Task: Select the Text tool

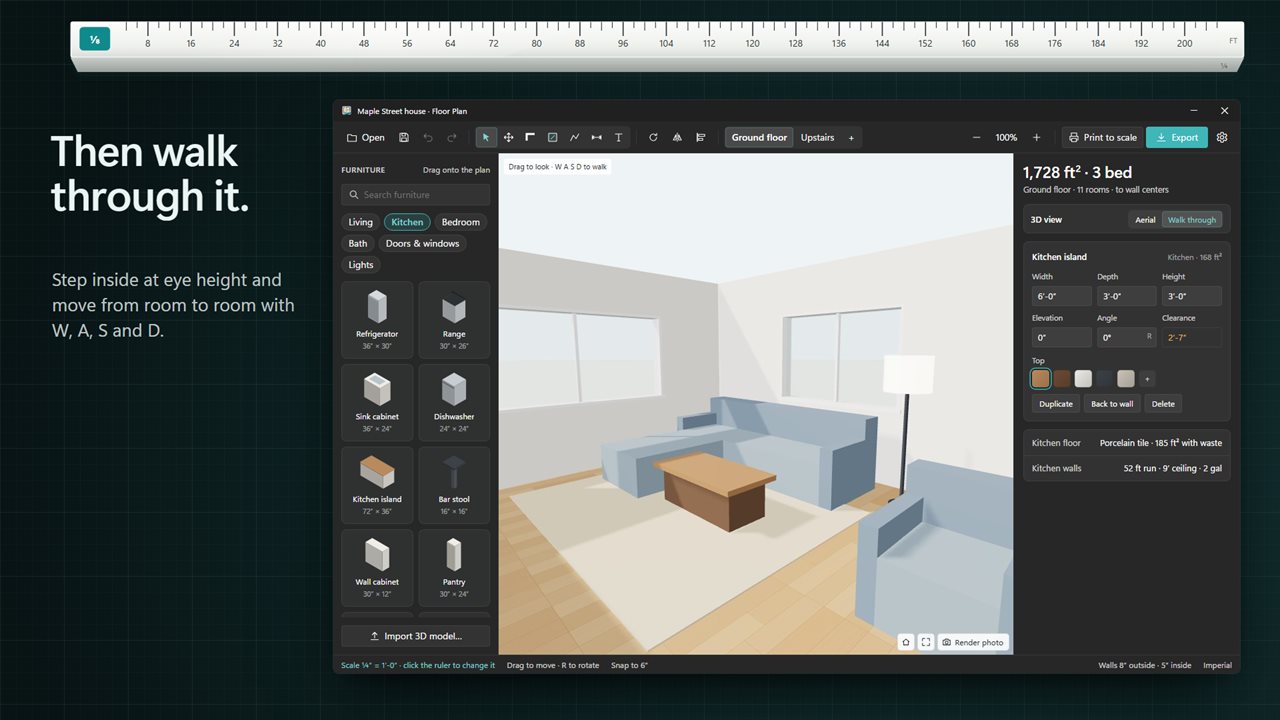Action: (x=618, y=138)
